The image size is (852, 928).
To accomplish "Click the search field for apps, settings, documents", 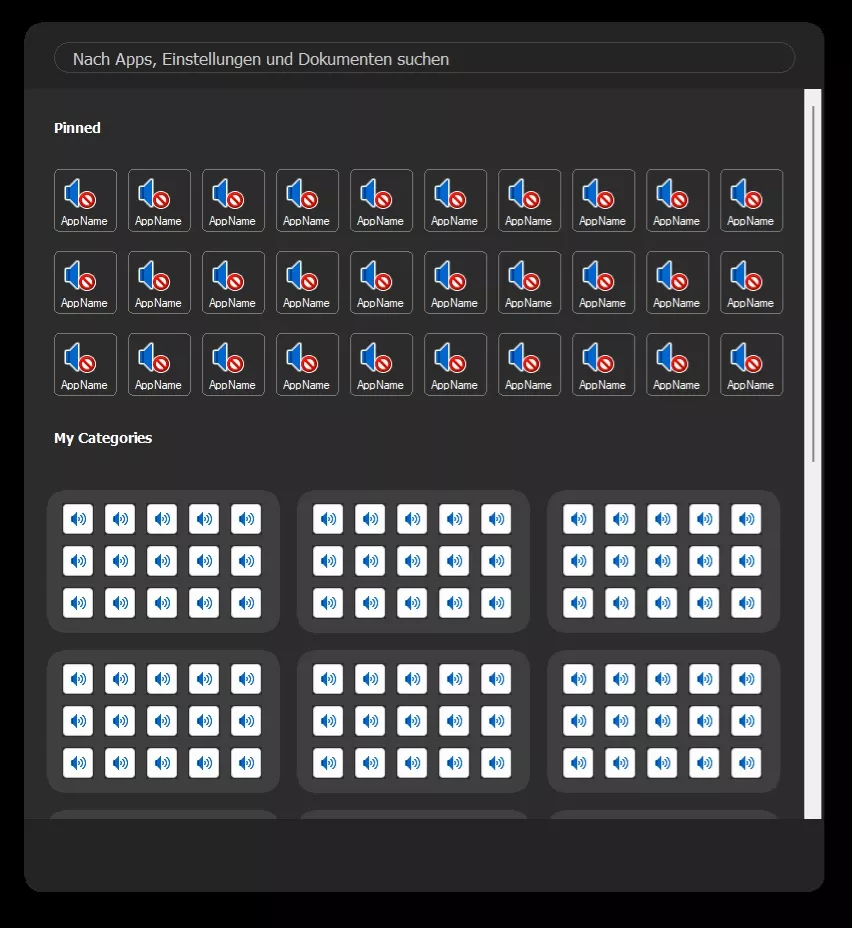I will (424, 58).
